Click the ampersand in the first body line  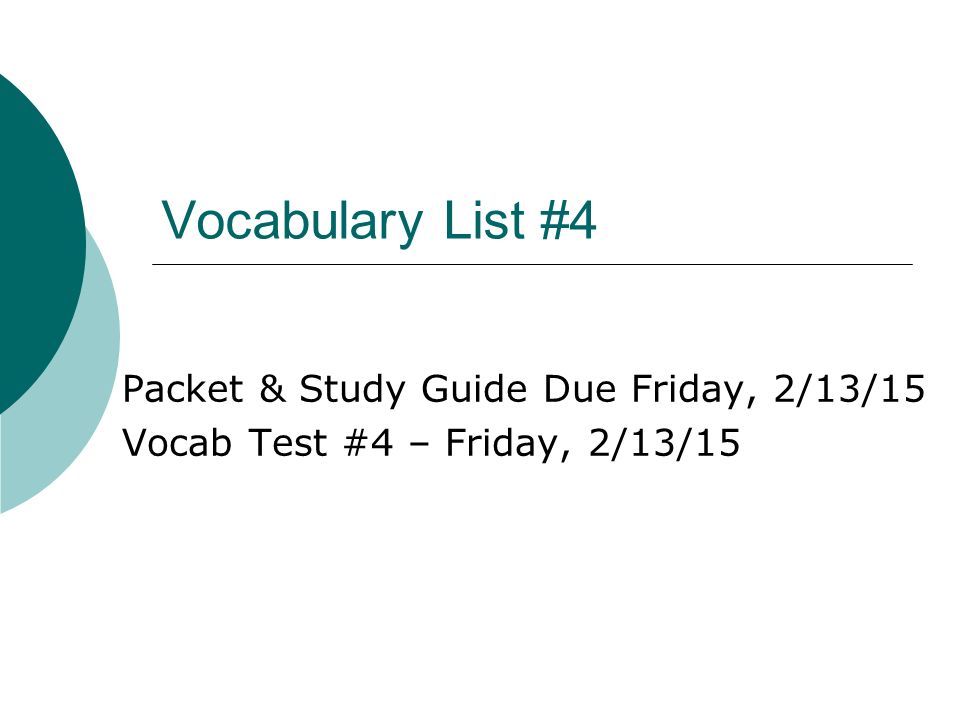click(272, 389)
